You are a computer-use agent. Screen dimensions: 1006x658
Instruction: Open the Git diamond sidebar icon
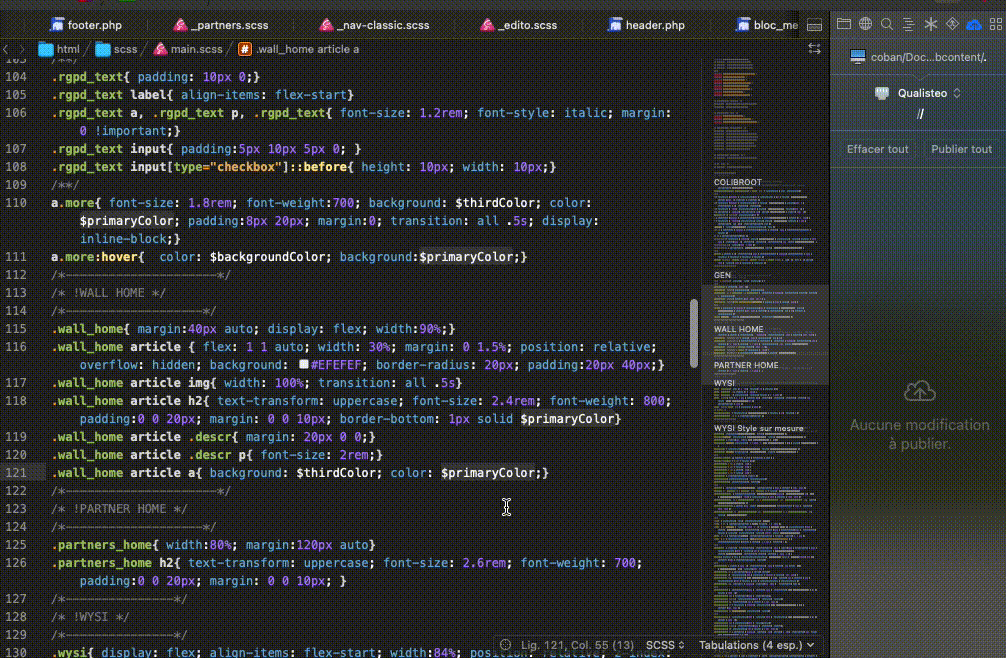(952, 24)
